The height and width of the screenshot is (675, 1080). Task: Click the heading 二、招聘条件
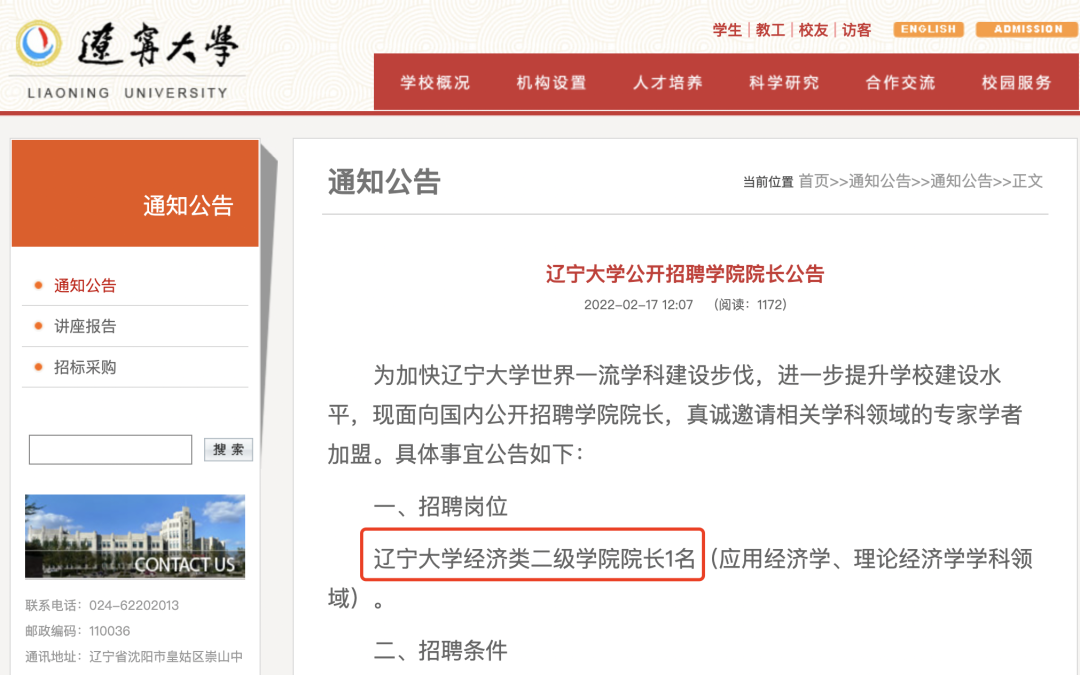(441, 650)
